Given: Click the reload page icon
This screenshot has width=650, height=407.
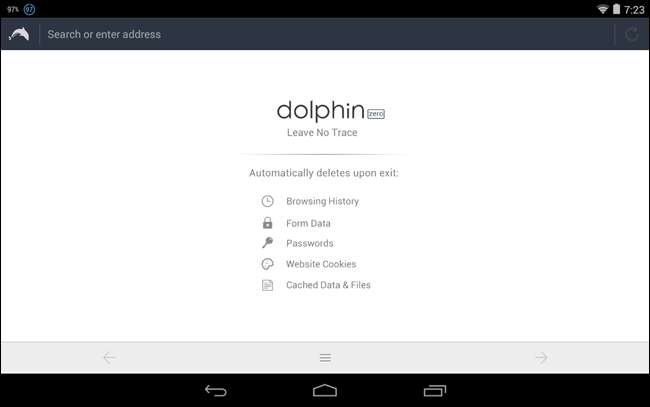Looking at the screenshot, I should click(x=632, y=34).
